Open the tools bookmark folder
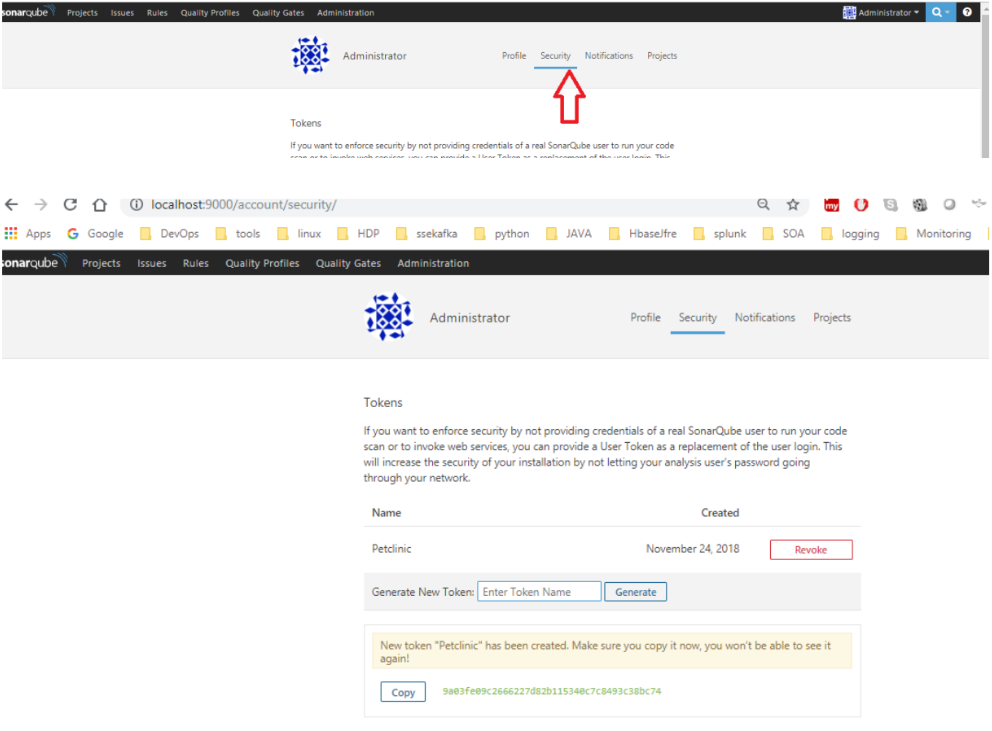Screen dimensions: 992x731 (x=238, y=234)
